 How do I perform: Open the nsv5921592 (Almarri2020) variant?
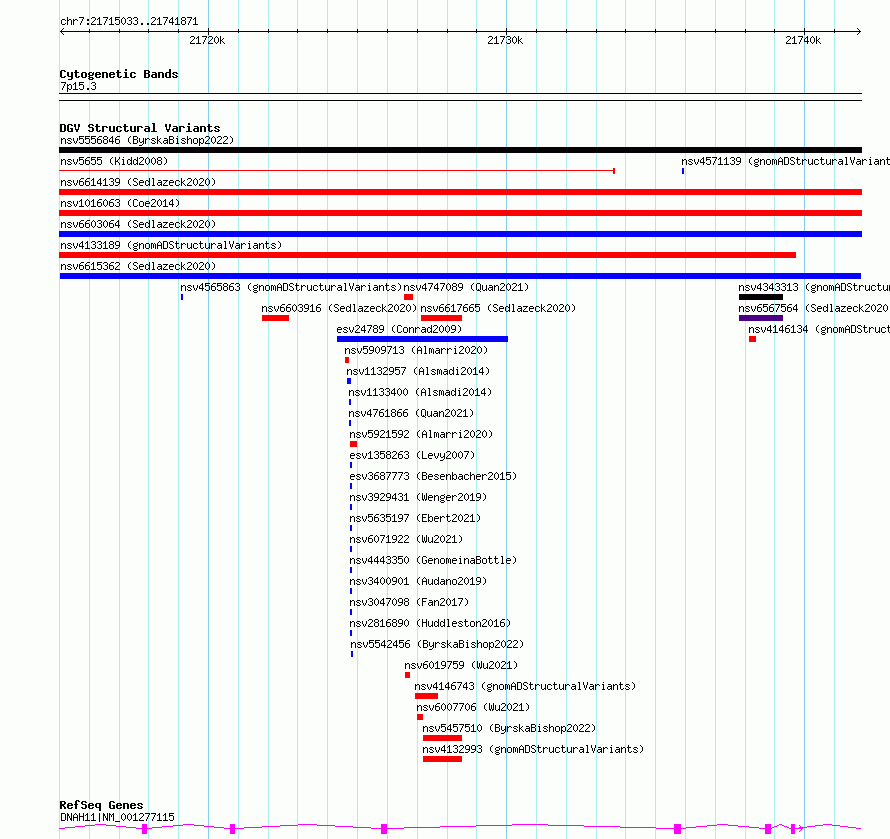(421, 434)
